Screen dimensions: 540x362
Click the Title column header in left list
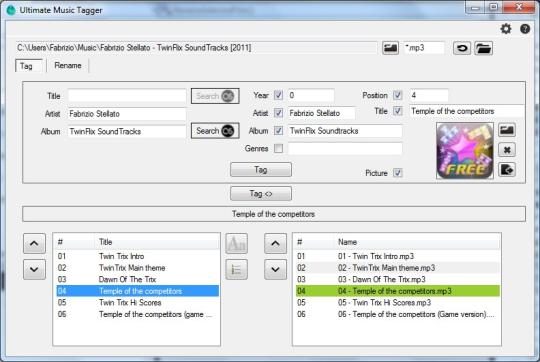coord(157,242)
